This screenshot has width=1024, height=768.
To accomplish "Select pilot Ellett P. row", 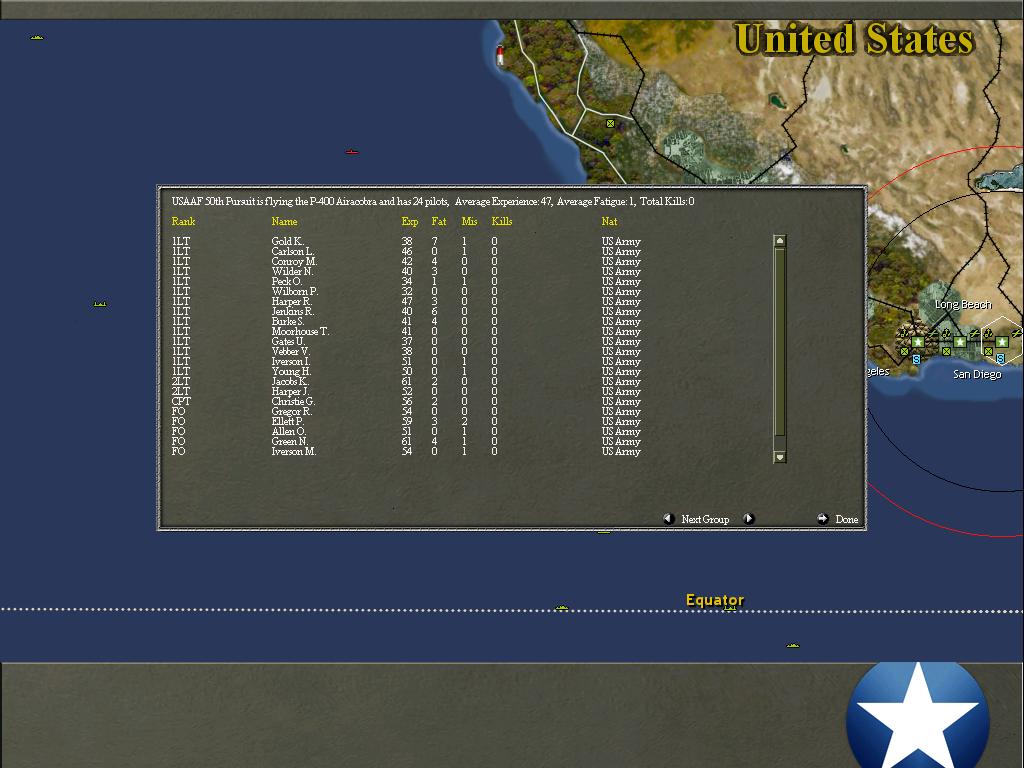I will (x=406, y=421).
